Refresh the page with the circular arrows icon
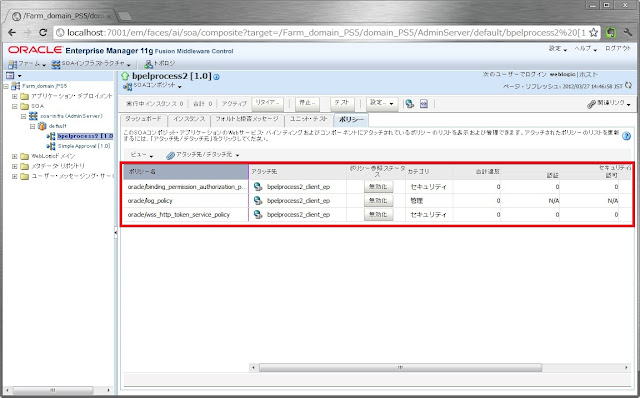640x398 pixels. (628, 86)
